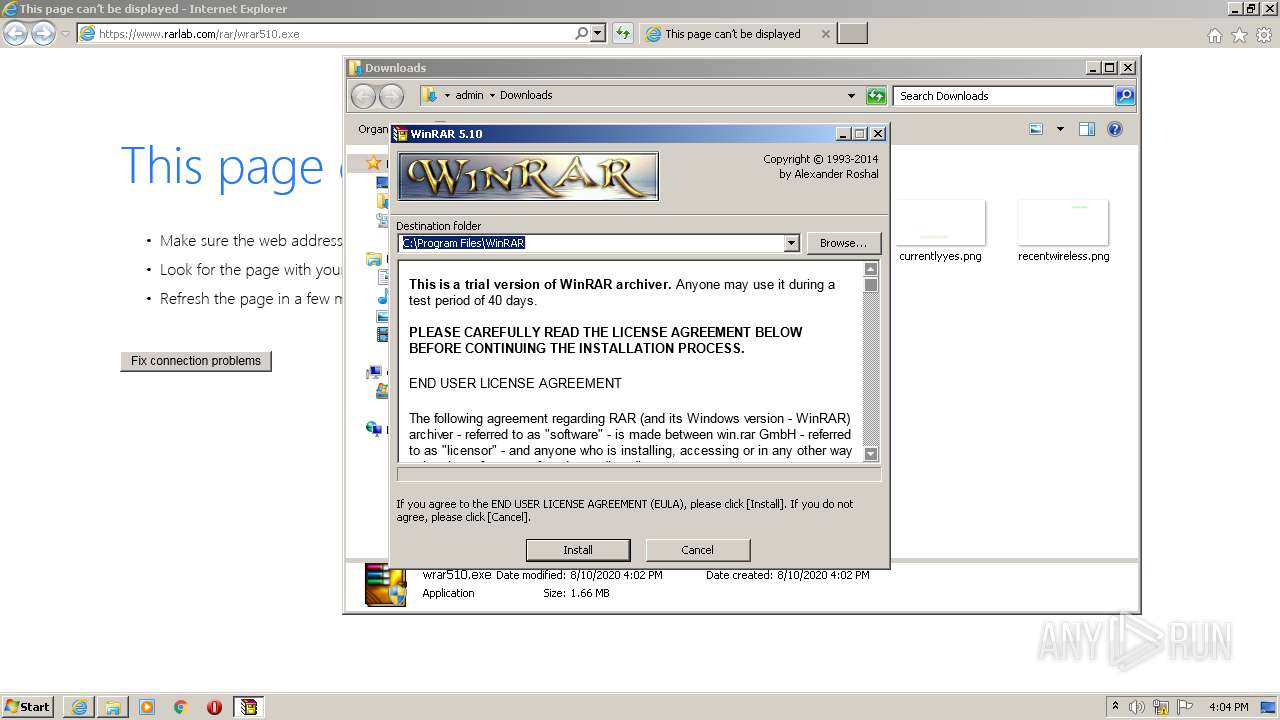Click Fix connection problems in Internet Explorer
1280x720 pixels.
[196, 361]
